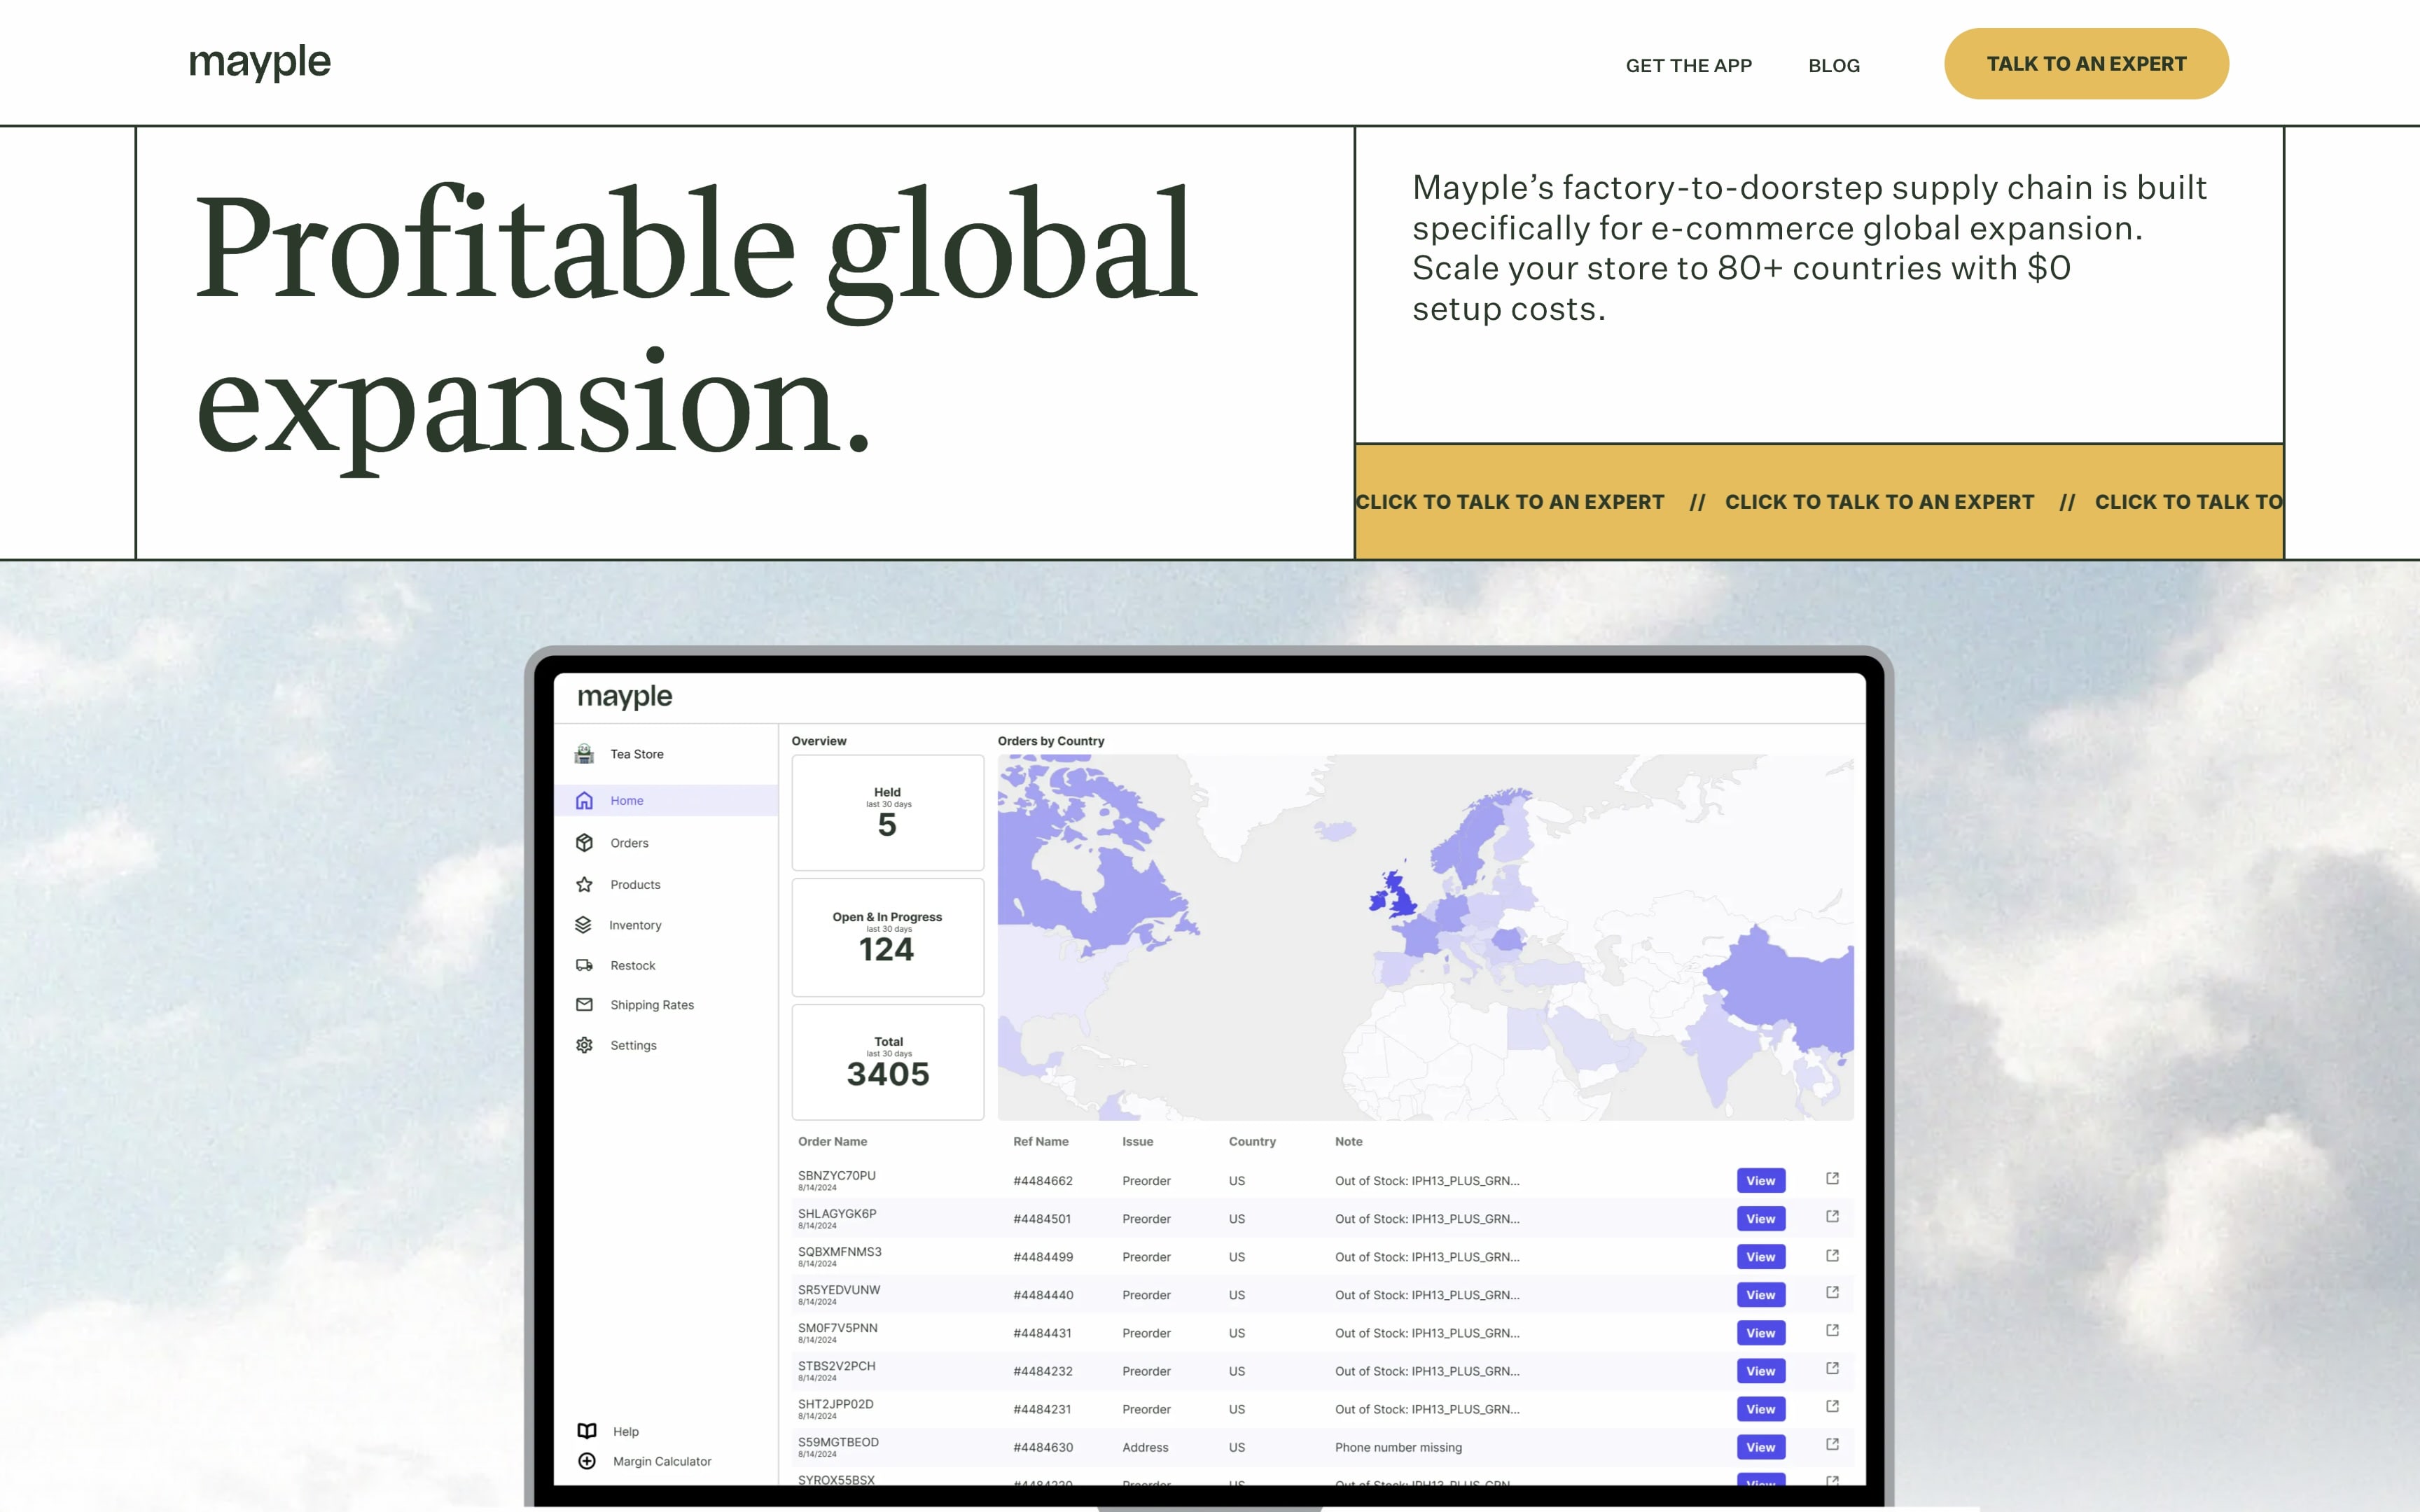Click the Orders by Country world map

pos(1425,937)
